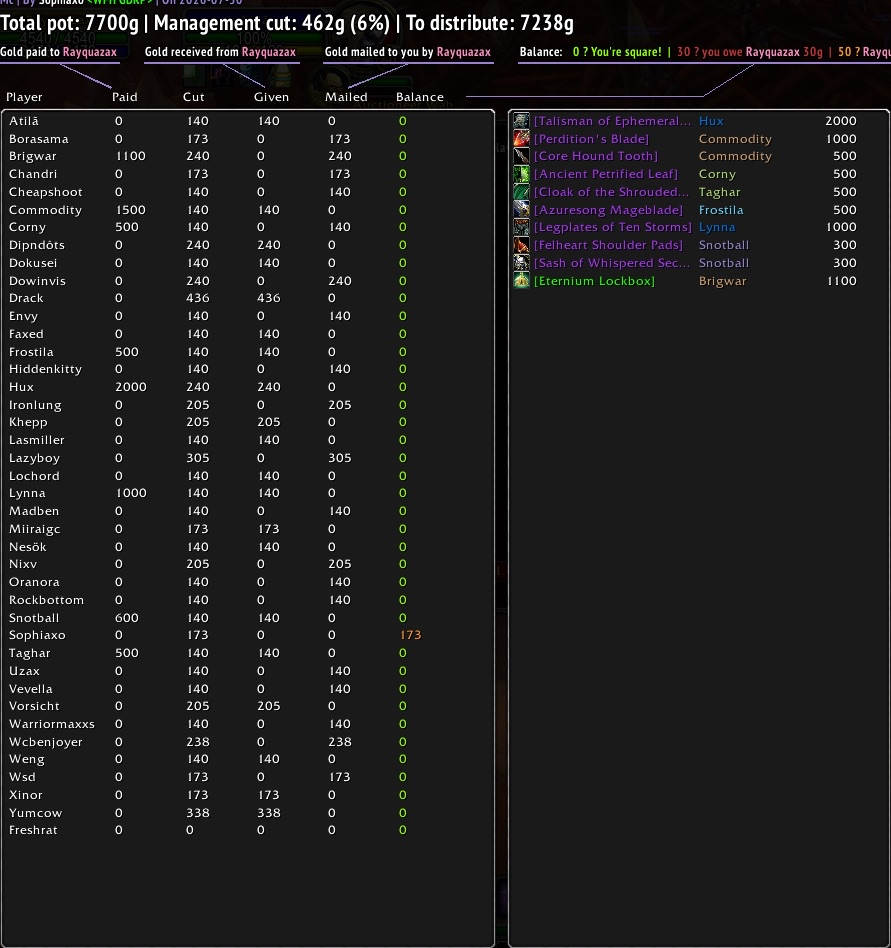The height and width of the screenshot is (948, 891).
Task: Click the Total pot 7700g header text
Action: [x=70, y=23]
